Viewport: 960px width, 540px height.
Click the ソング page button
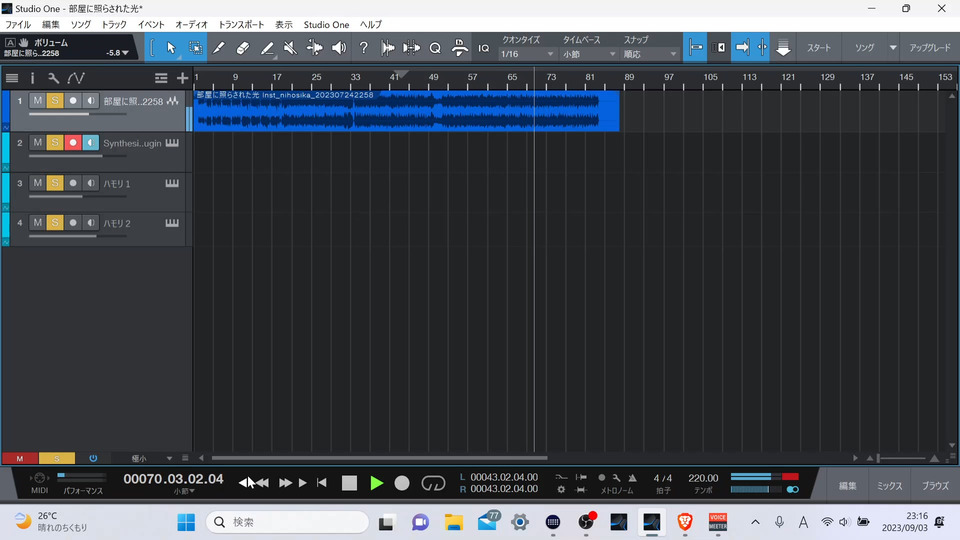864,48
